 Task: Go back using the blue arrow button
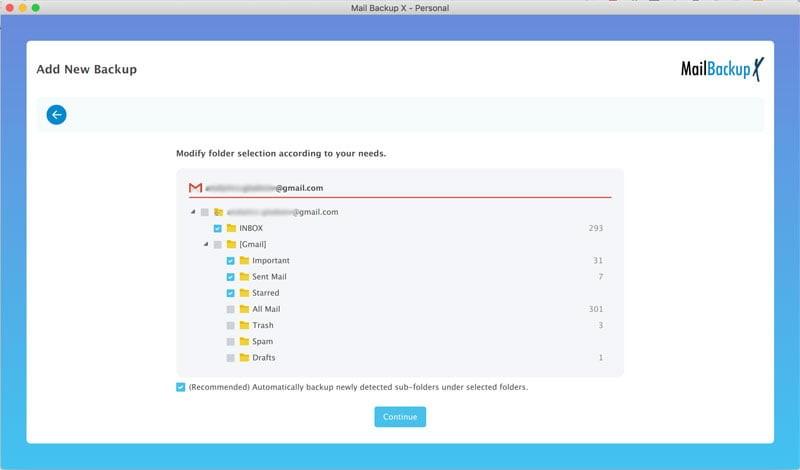click(x=57, y=115)
